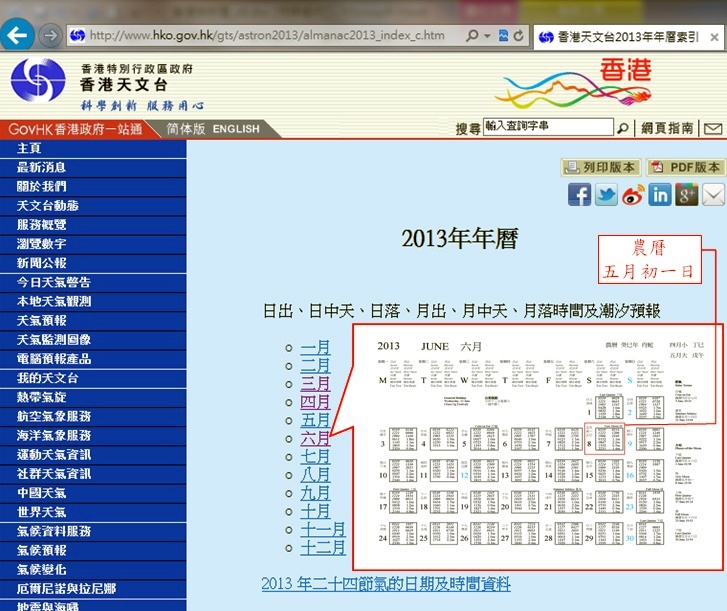Open the address bar search dropdown arrow
This screenshot has width=727, height=611.
[x=487, y=36]
